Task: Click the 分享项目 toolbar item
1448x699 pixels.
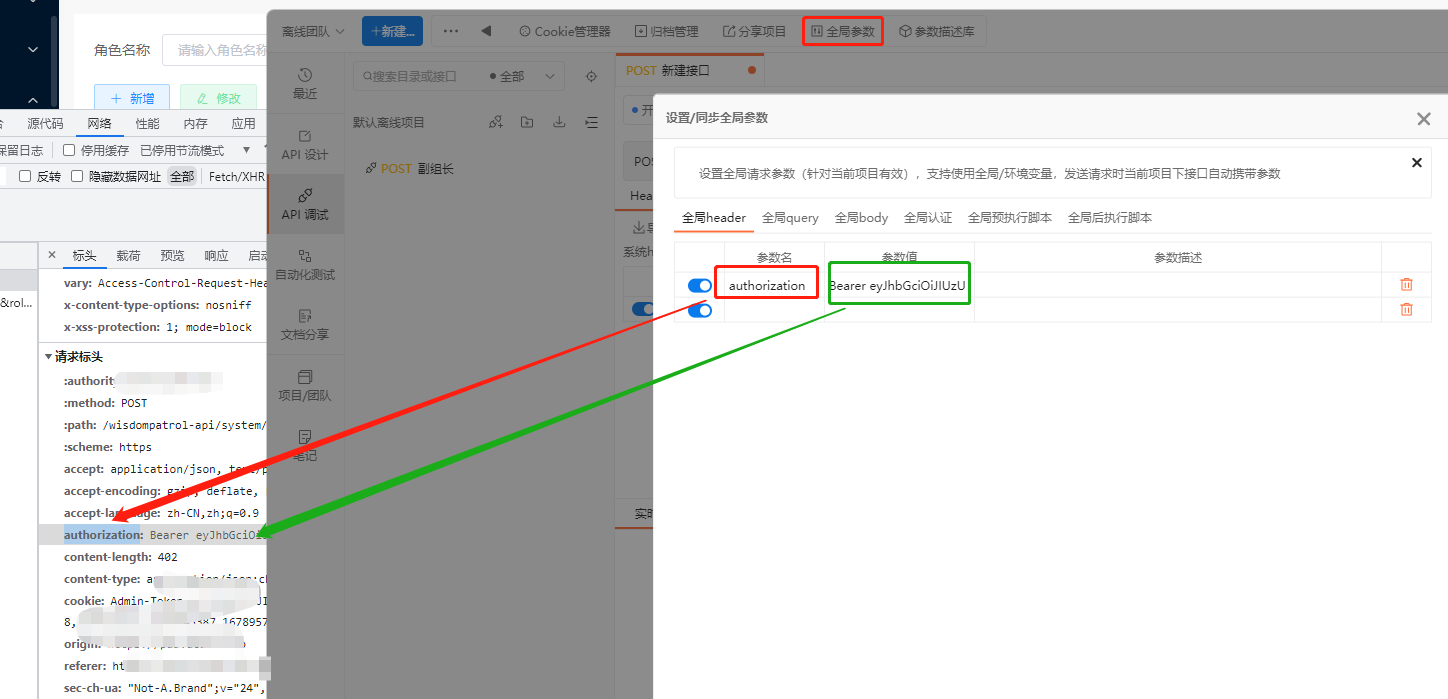Action: (754, 31)
